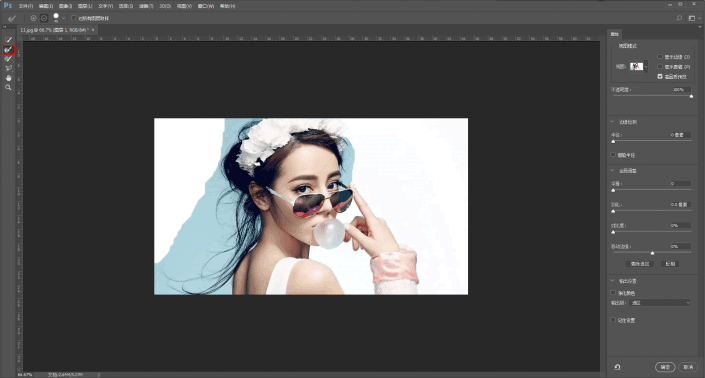Select the Zoom magnifier tool
Viewport: 705px width, 378px height.
pyautogui.click(x=8, y=87)
